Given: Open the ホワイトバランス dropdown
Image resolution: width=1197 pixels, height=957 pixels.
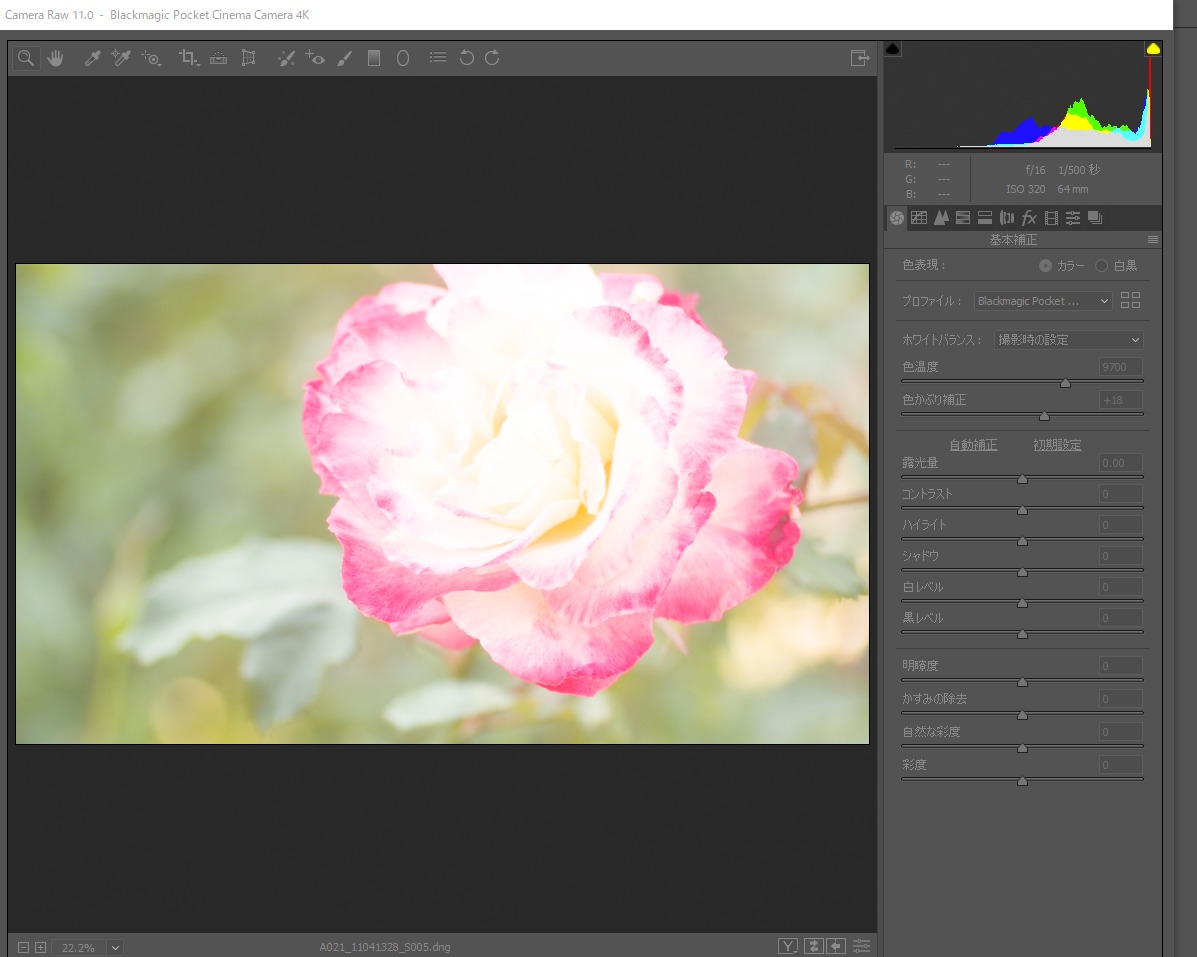Looking at the screenshot, I should point(1068,340).
